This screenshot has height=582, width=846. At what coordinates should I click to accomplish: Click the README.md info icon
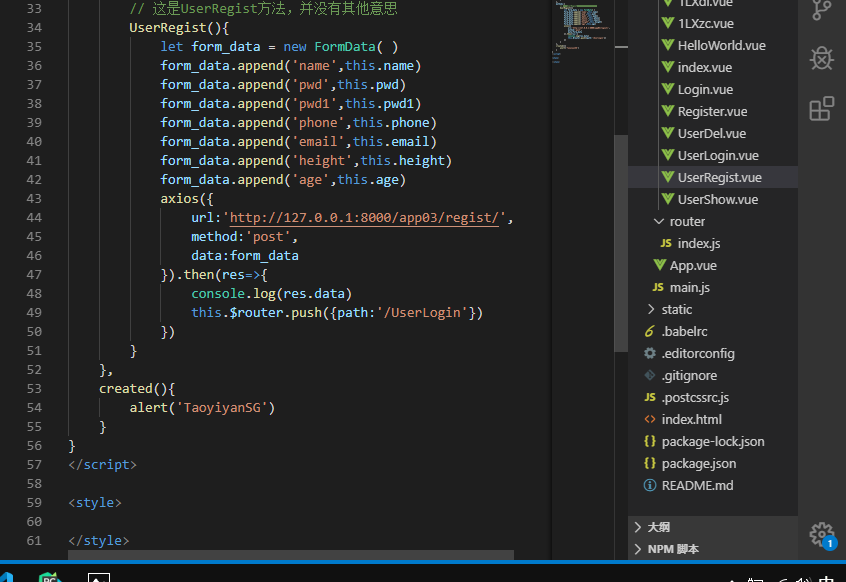(x=650, y=485)
